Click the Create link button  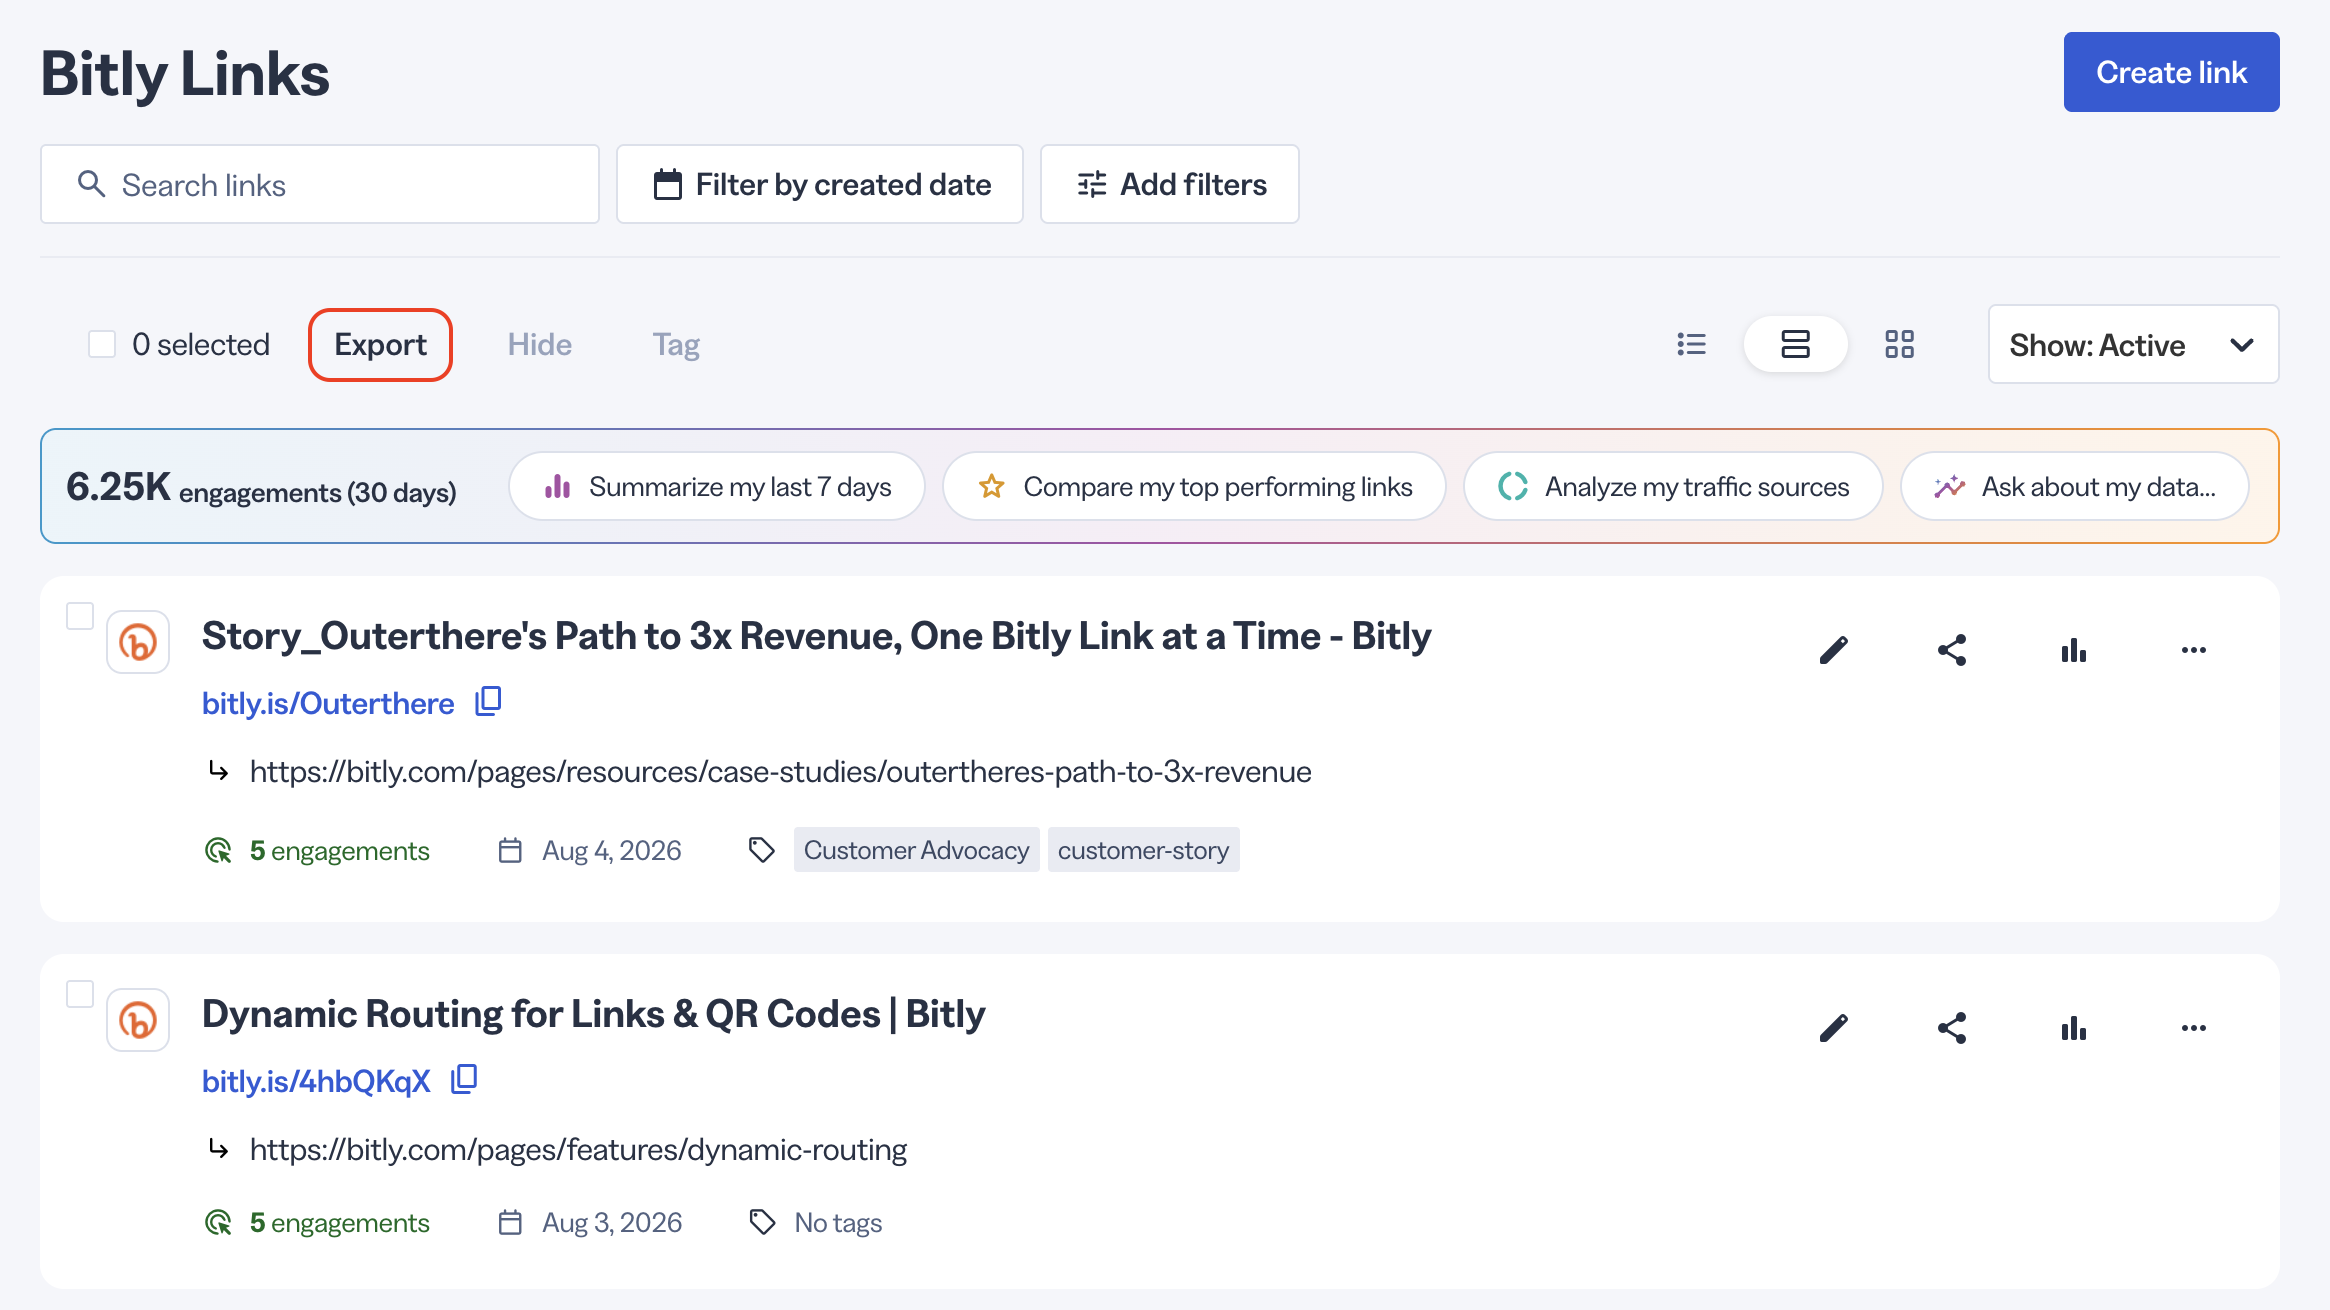pyautogui.click(x=2171, y=72)
